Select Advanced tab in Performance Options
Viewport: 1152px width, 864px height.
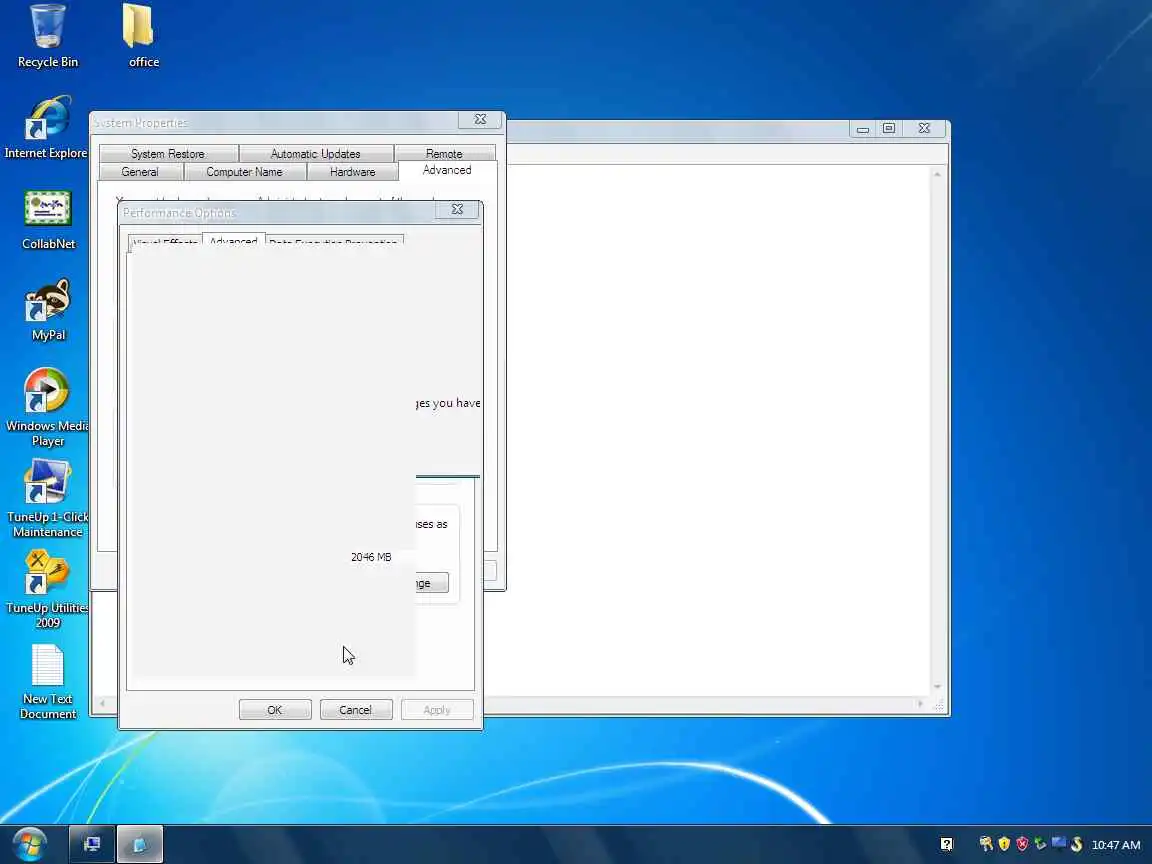pyautogui.click(x=233, y=240)
